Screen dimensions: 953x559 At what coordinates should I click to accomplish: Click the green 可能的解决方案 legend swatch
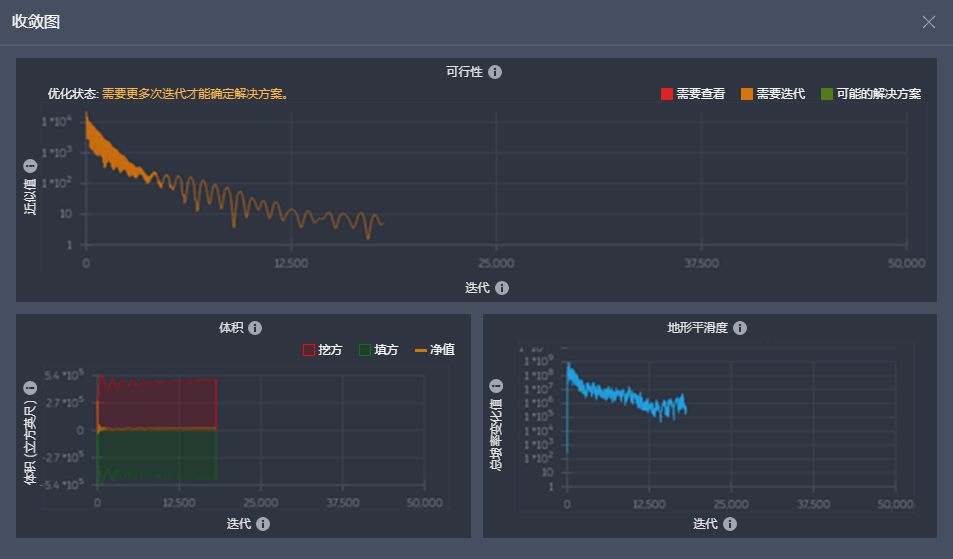tap(827, 94)
